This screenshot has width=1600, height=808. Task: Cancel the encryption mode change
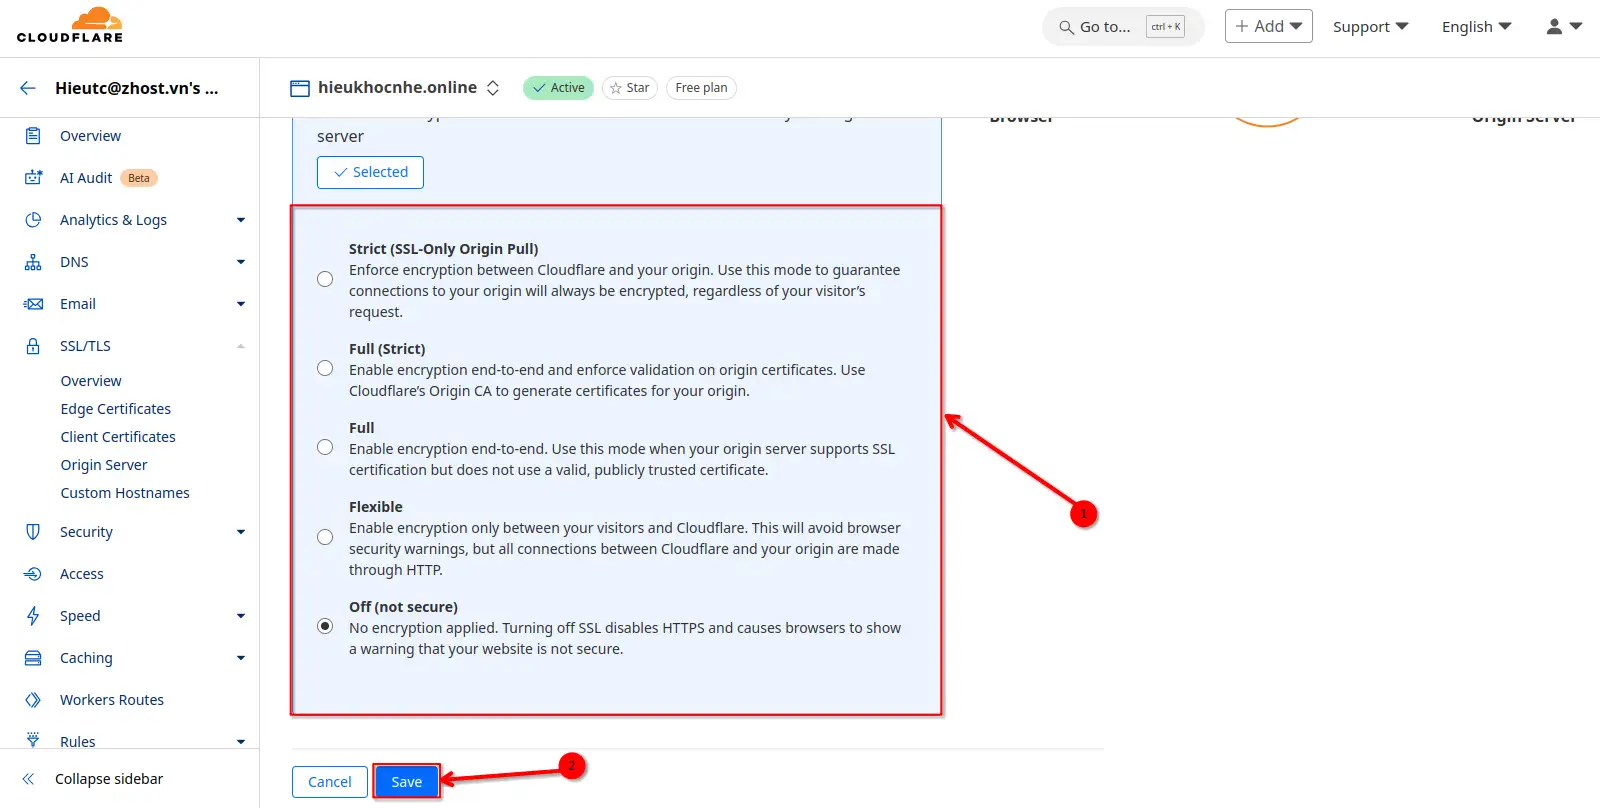tap(329, 782)
